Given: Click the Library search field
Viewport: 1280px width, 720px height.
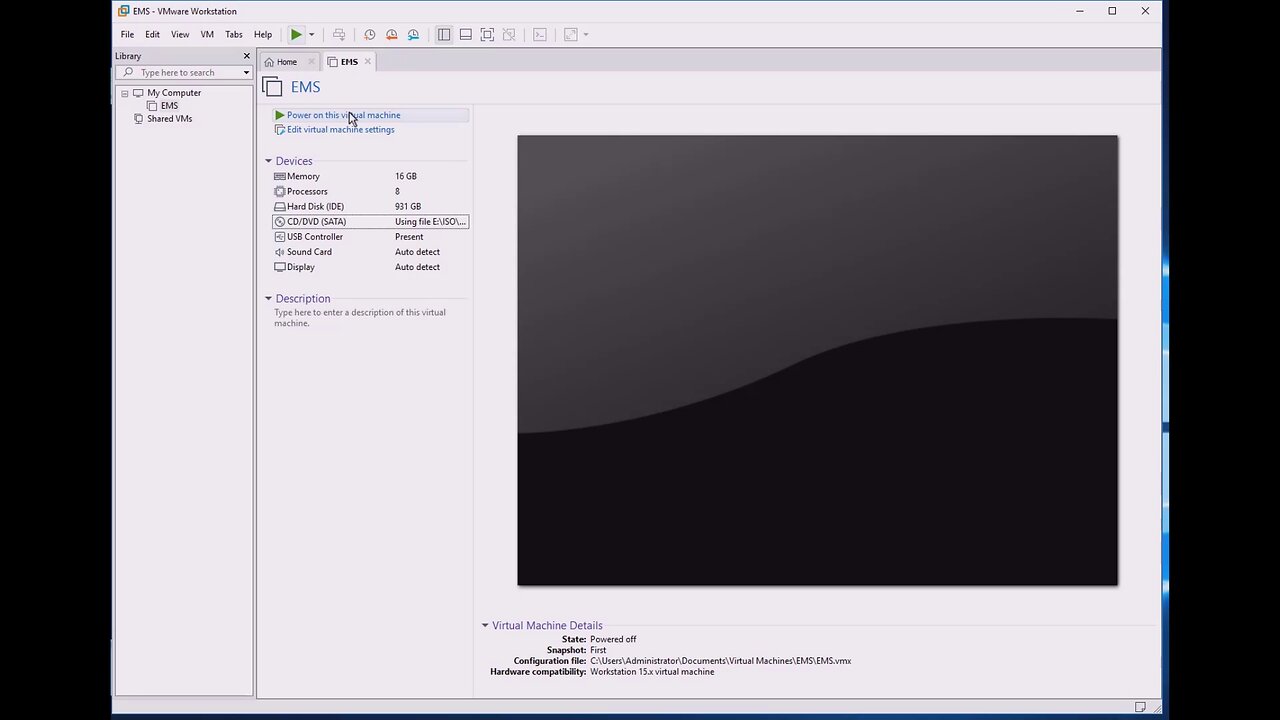Looking at the screenshot, I should (x=183, y=72).
